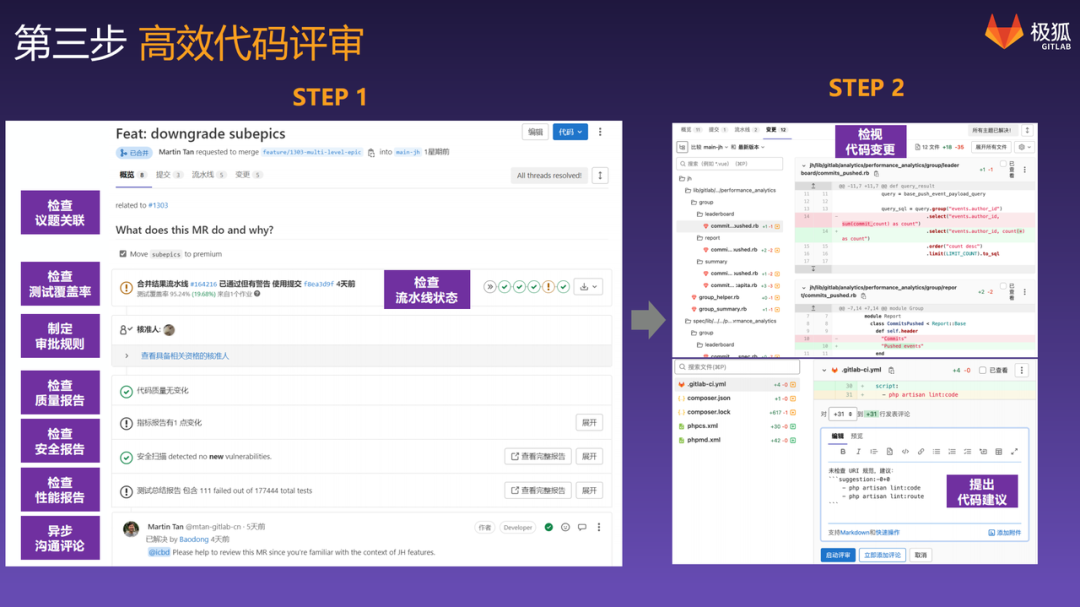Insert a table via the editor toolbar
Image resolution: width=1080 pixels, height=607 pixels.
[x=998, y=452]
